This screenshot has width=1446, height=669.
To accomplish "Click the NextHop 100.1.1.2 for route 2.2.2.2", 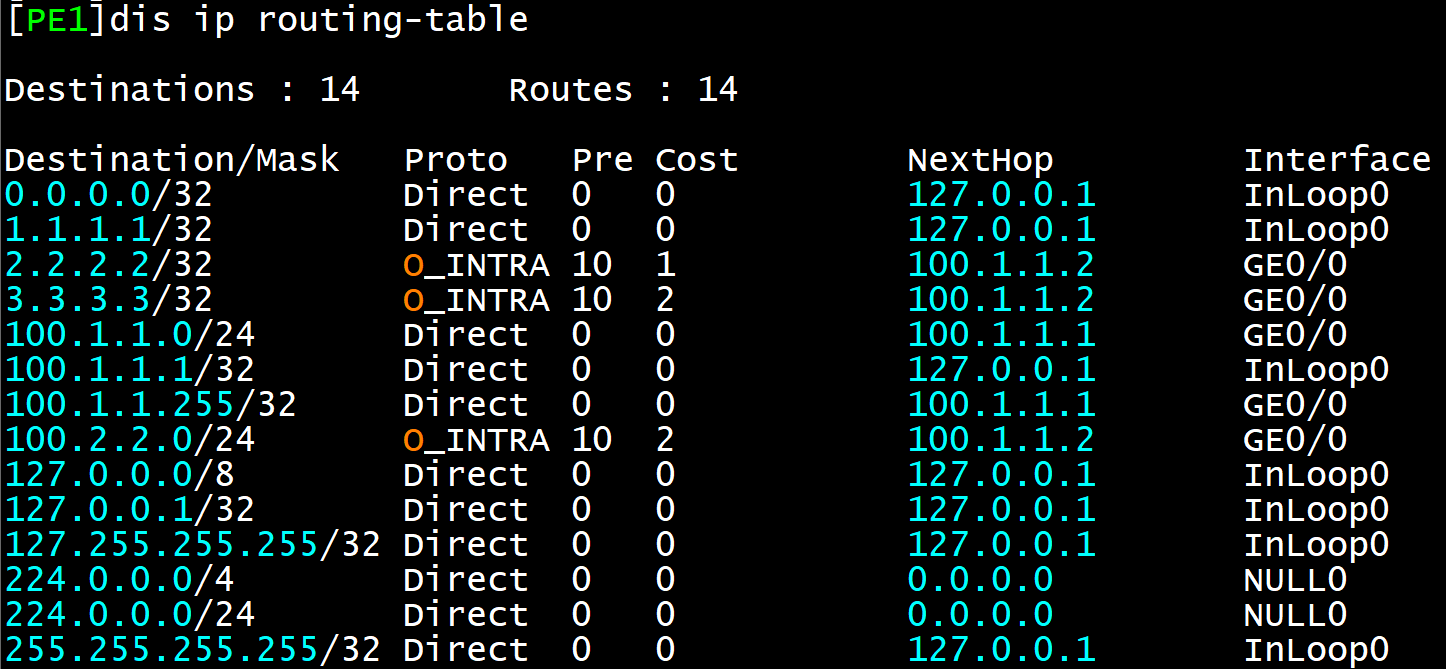I will 1000,264.
